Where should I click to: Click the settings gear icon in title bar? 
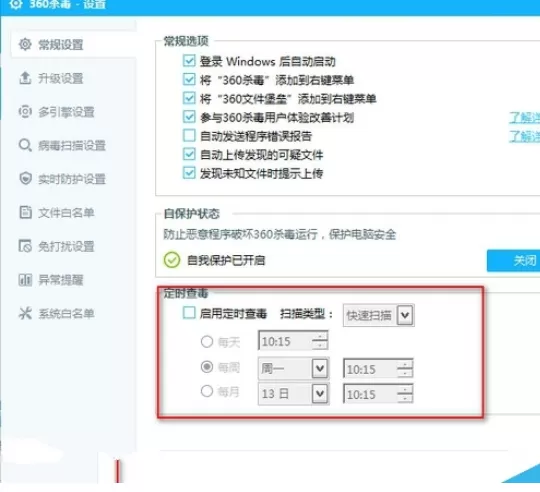(16, 4)
